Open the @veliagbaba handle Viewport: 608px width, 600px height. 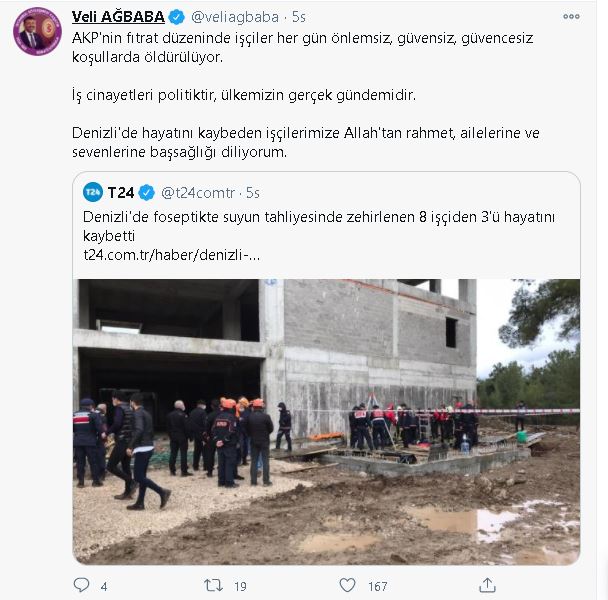point(235,17)
